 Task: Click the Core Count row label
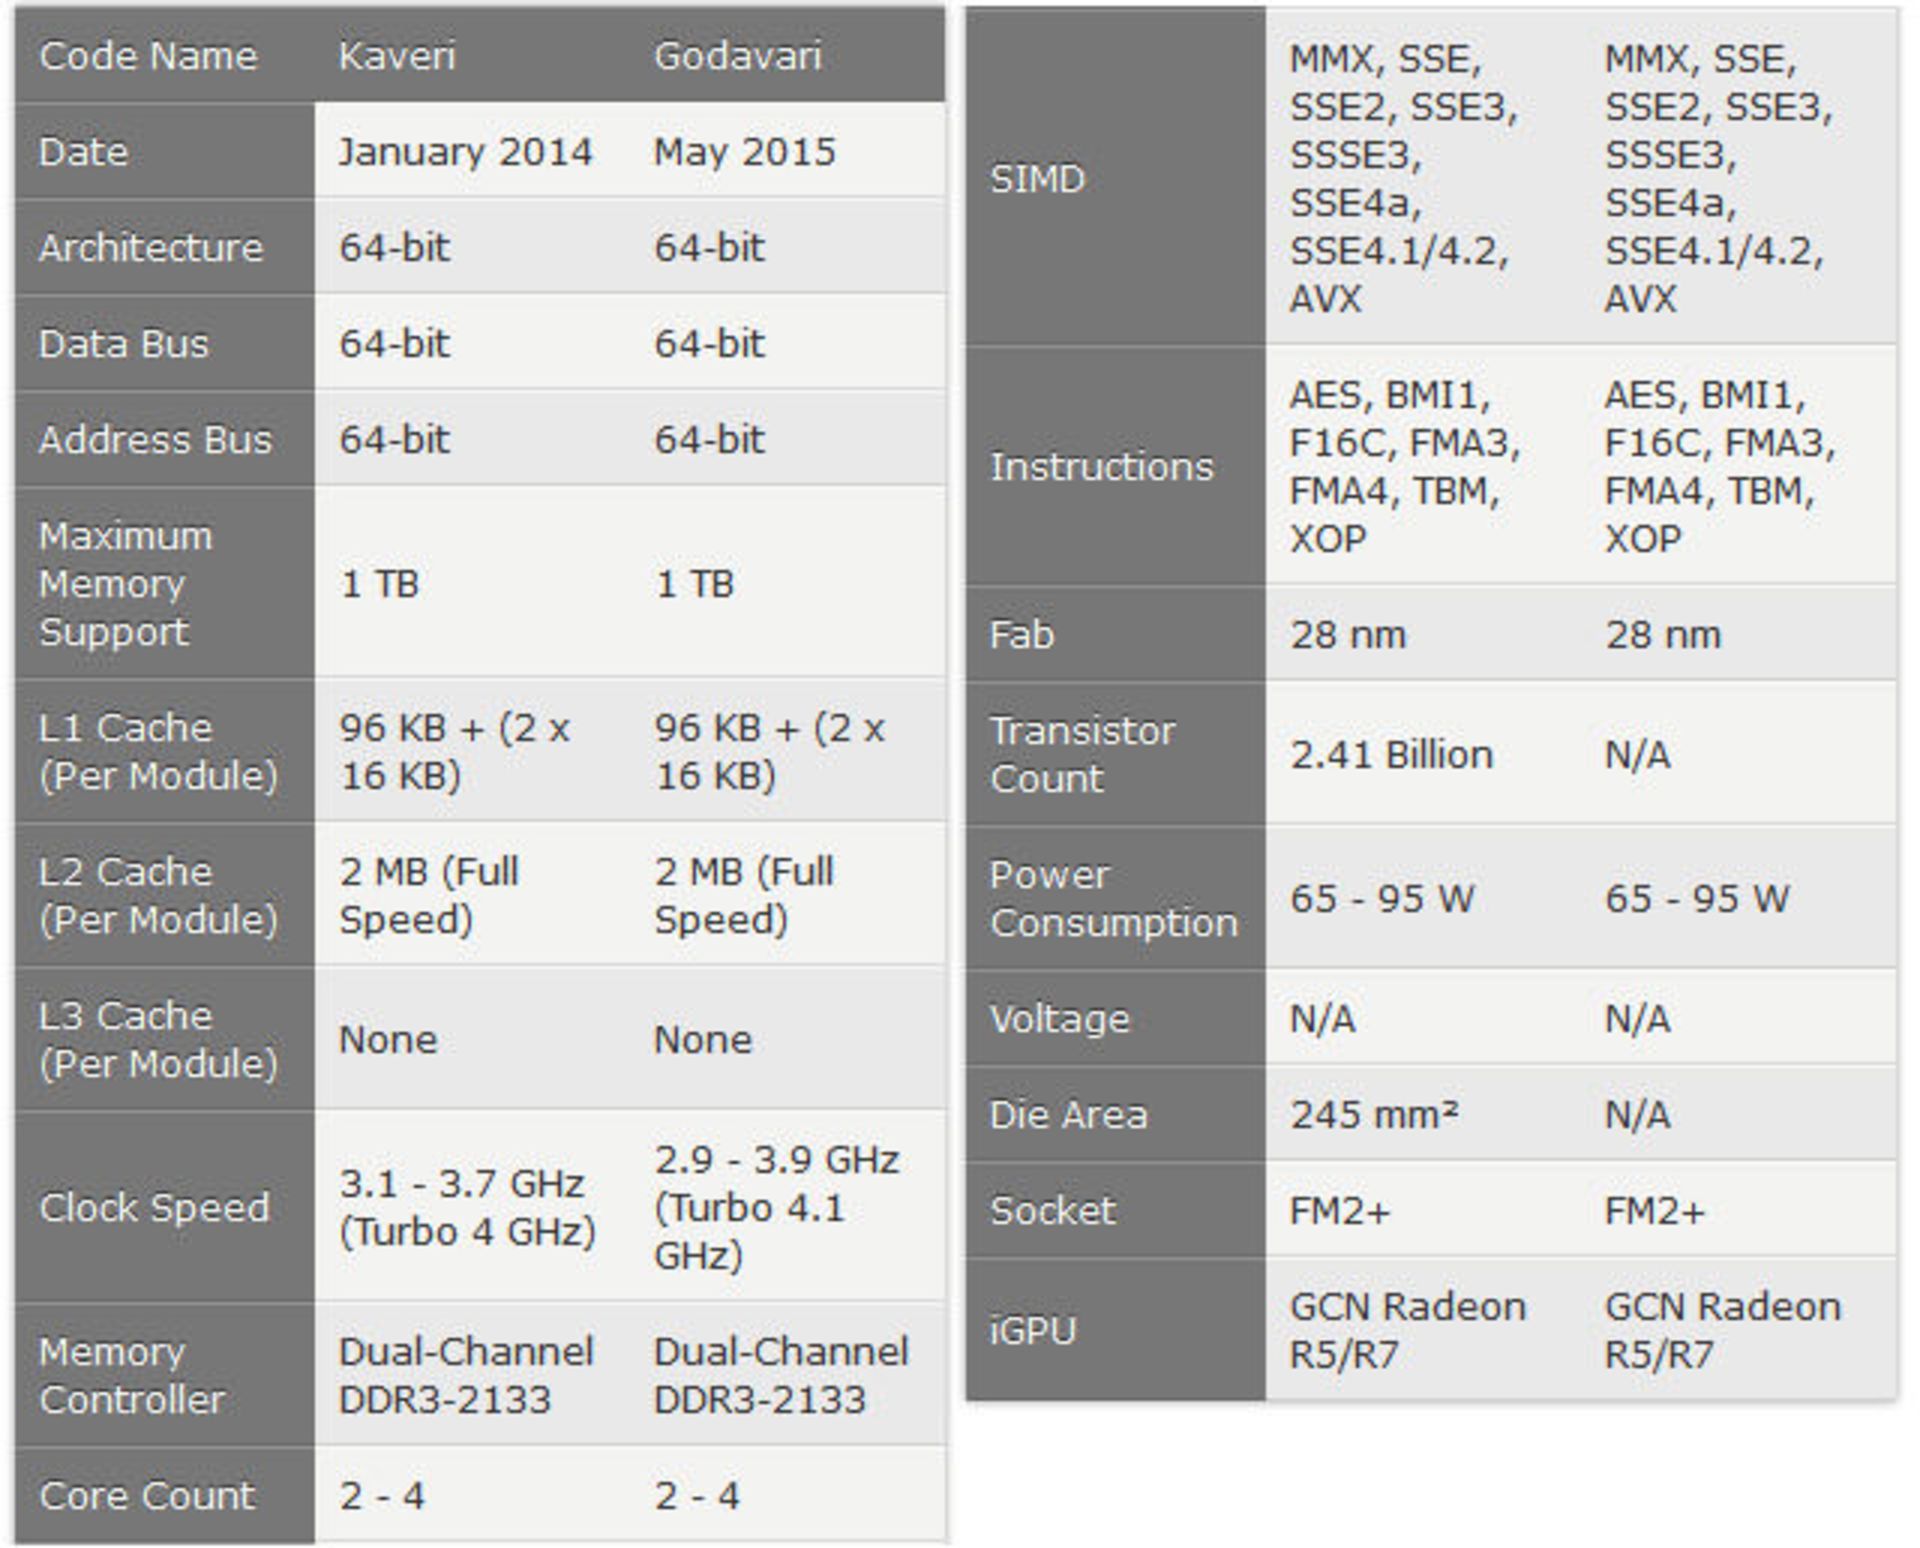pyautogui.click(x=165, y=1495)
